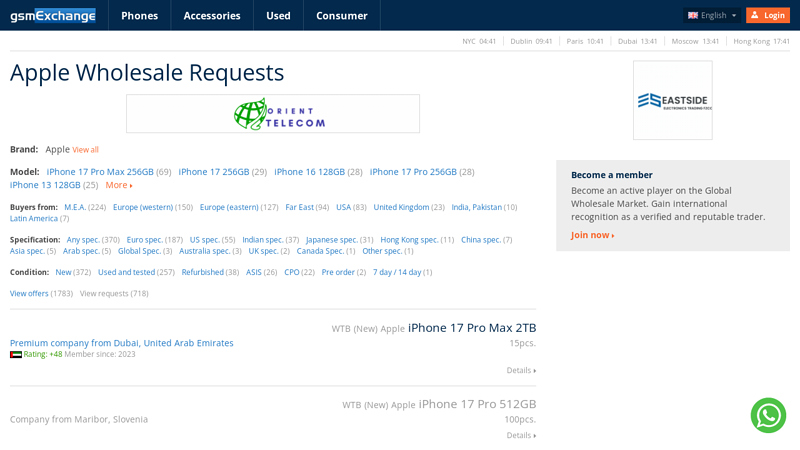Select Any spec. specification
The image size is (800, 450).
tap(83, 240)
